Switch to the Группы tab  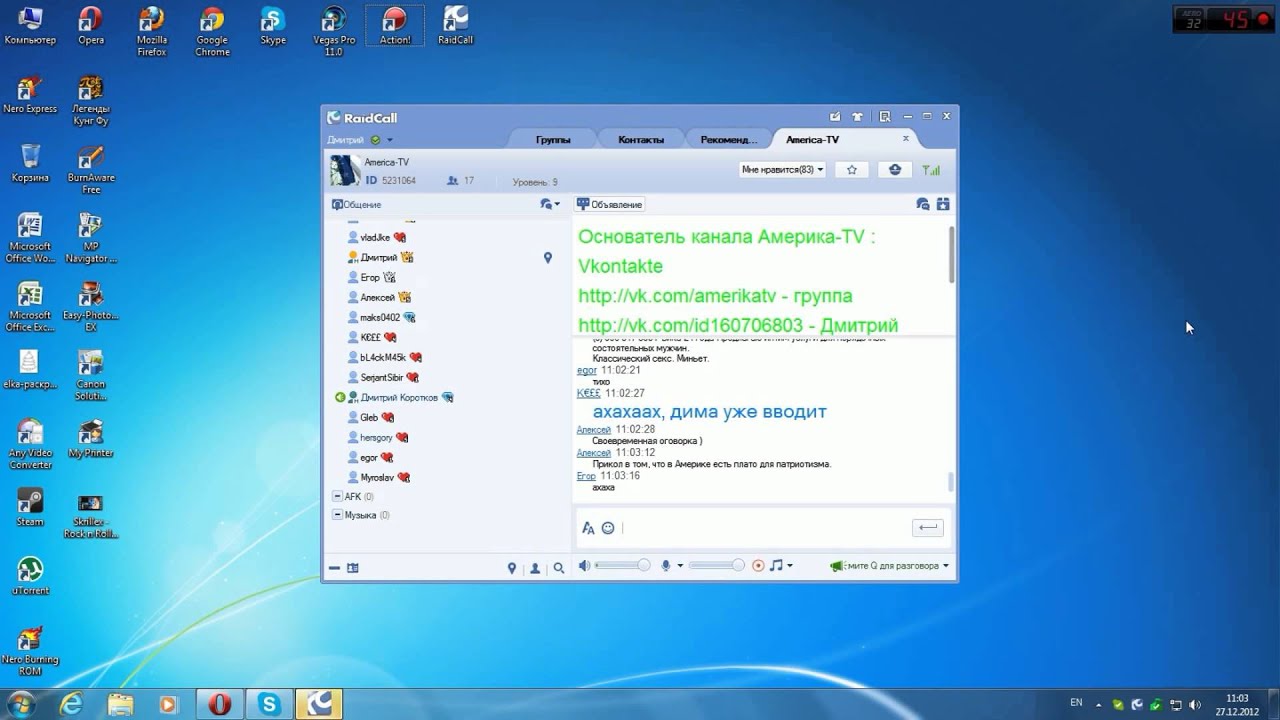[553, 140]
